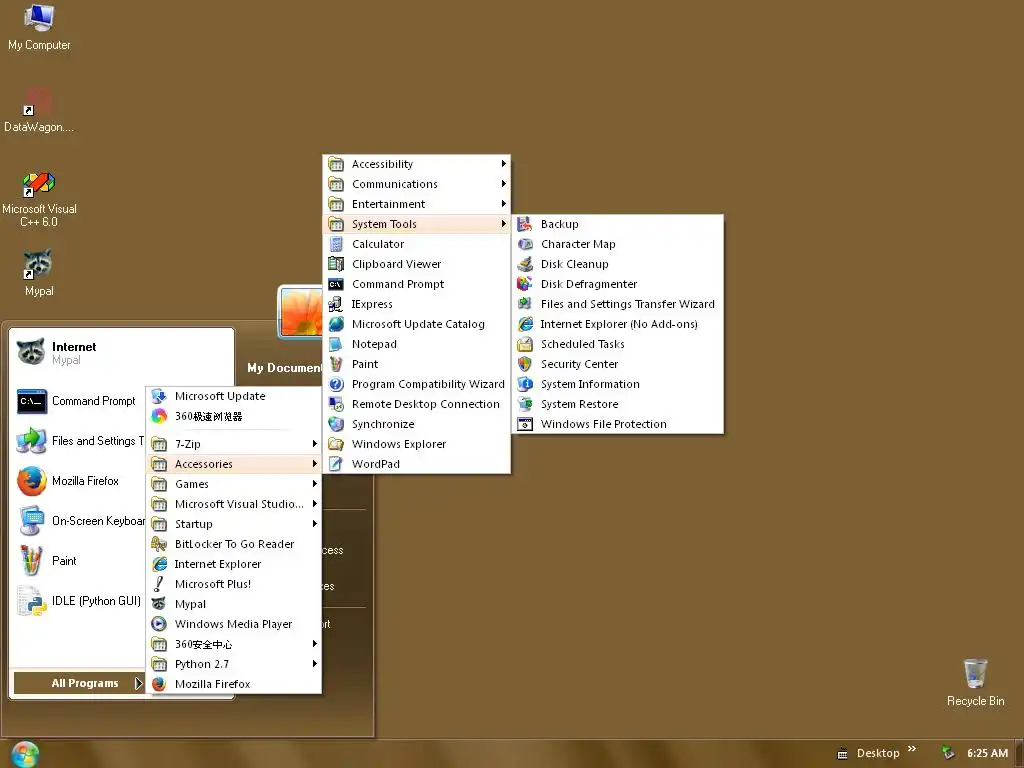Screen dimensions: 1024x768
Task: Click the Calculator icon in Accessories
Action: click(x=336, y=244)
